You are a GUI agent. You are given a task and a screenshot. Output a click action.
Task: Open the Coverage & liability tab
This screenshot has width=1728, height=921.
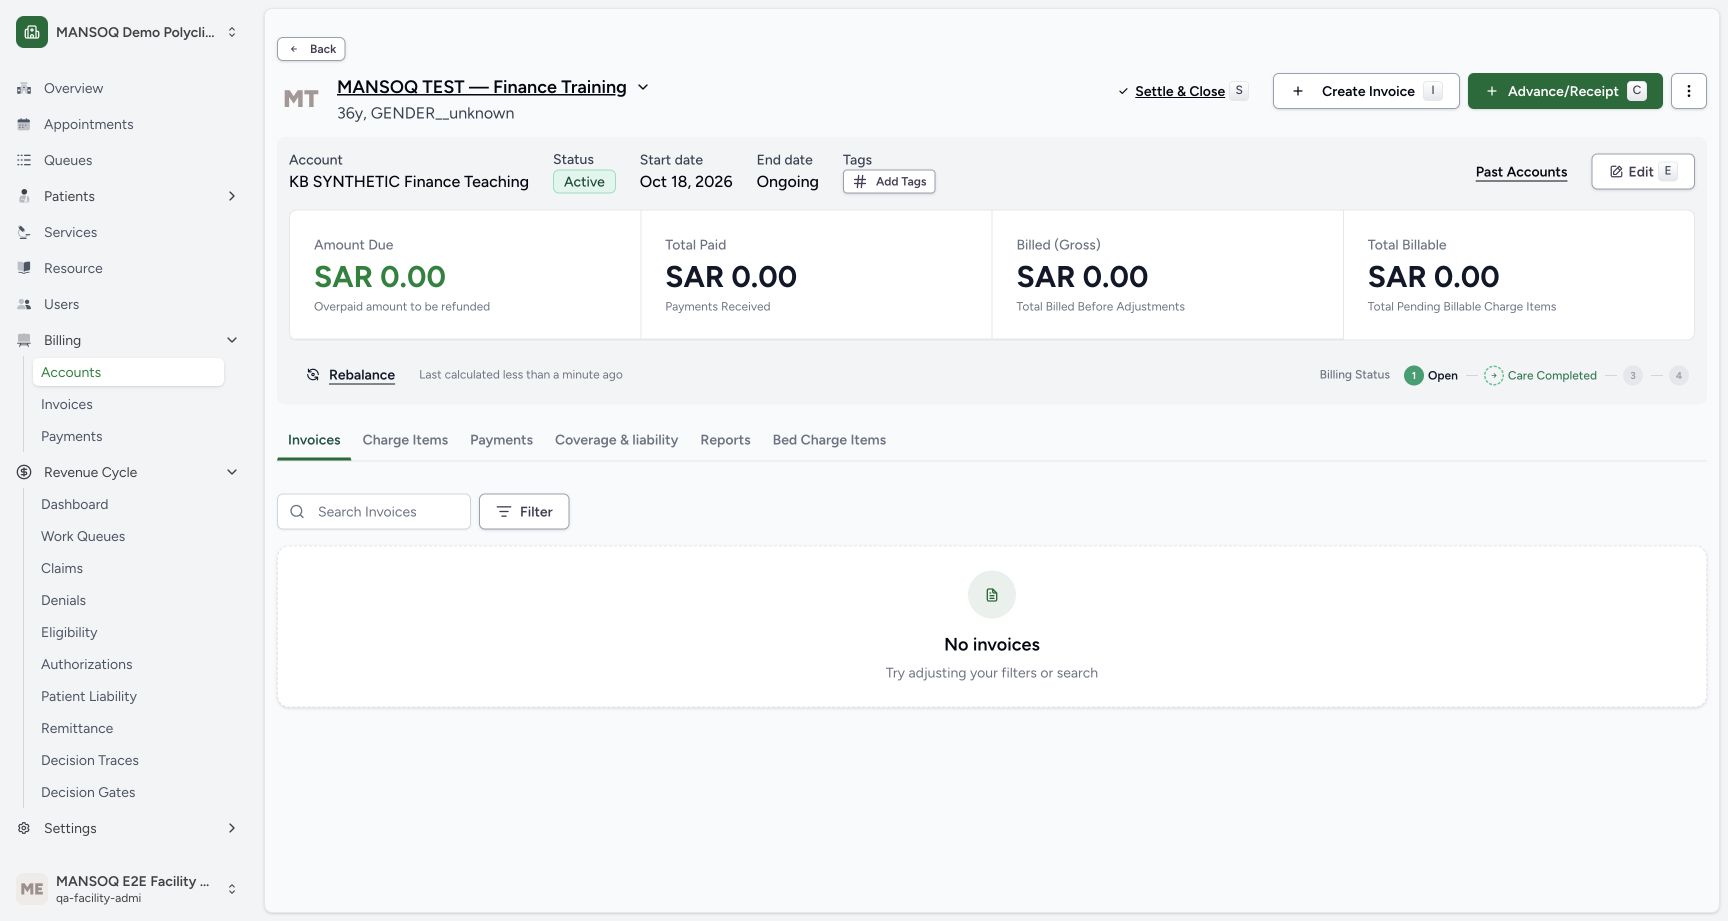point(616,440)
